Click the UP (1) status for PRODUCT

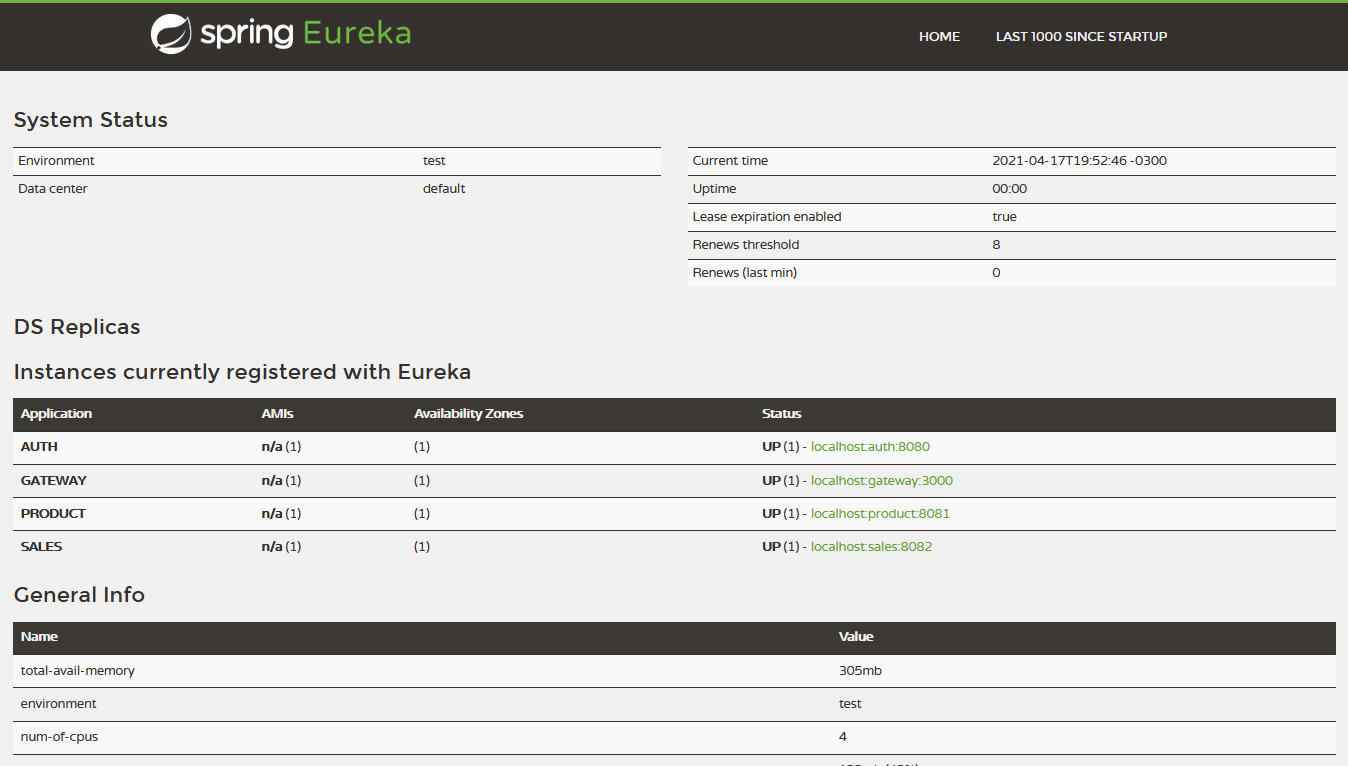(x=780, y=514)
